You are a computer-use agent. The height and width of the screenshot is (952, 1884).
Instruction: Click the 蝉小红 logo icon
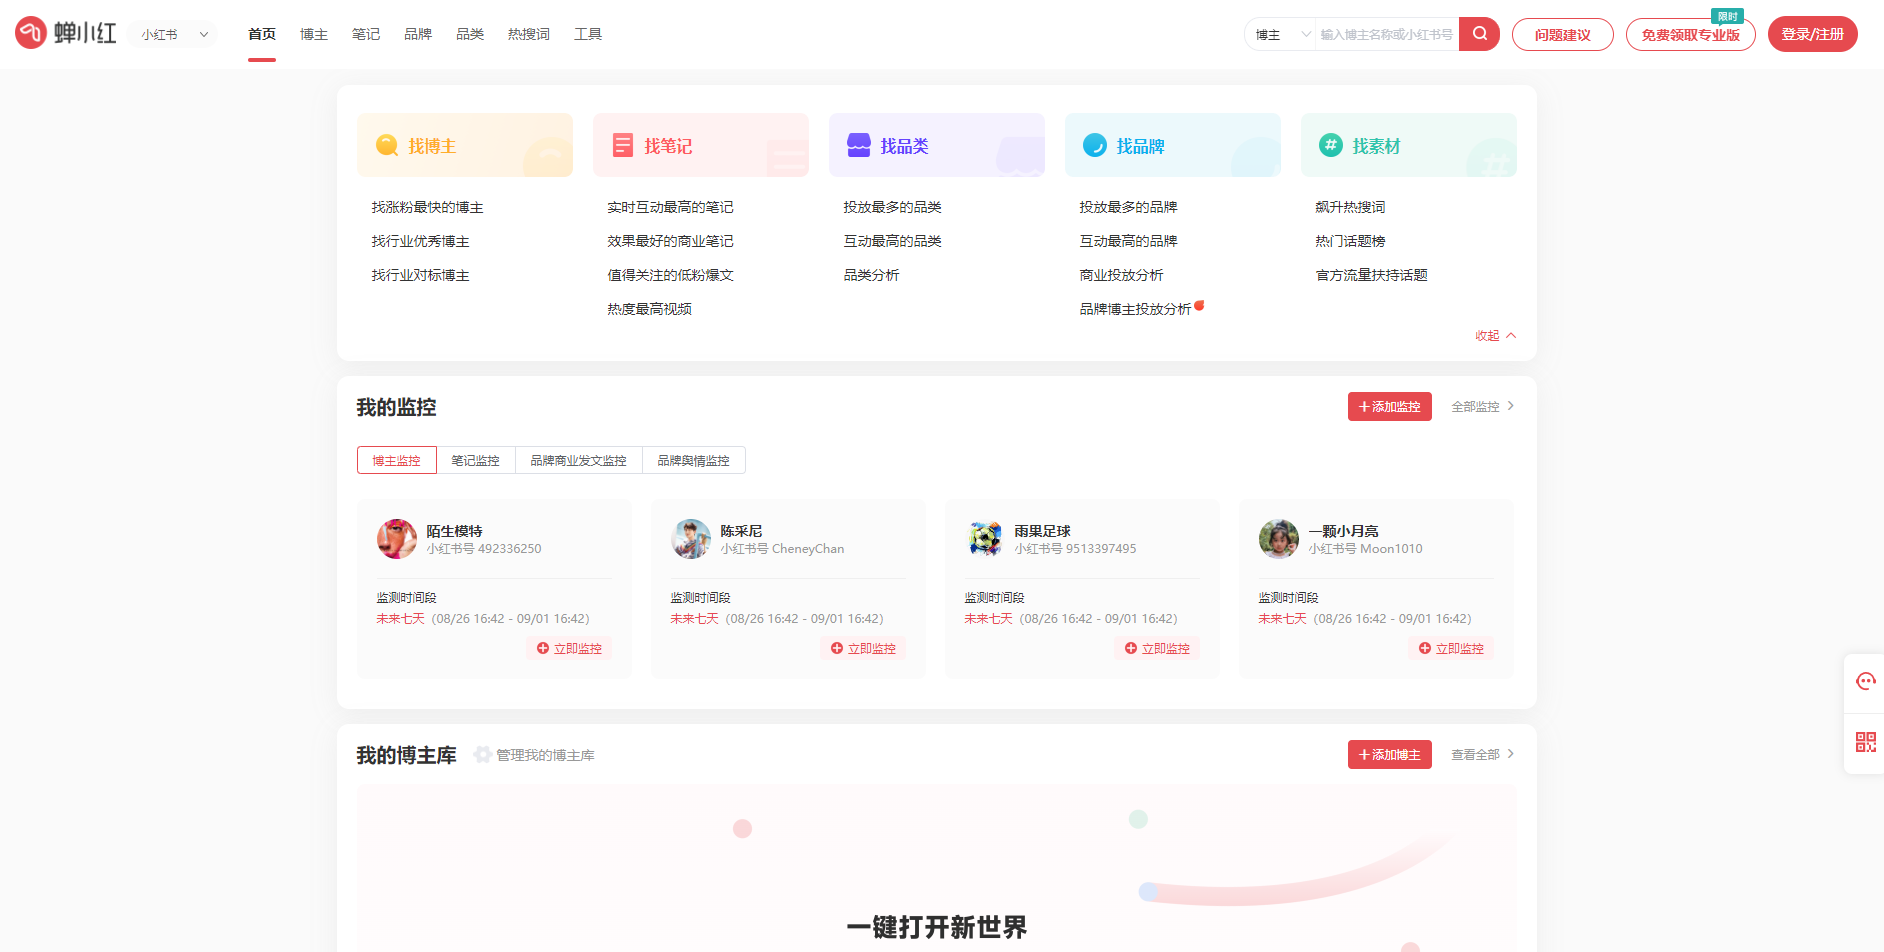pos(31,33)
